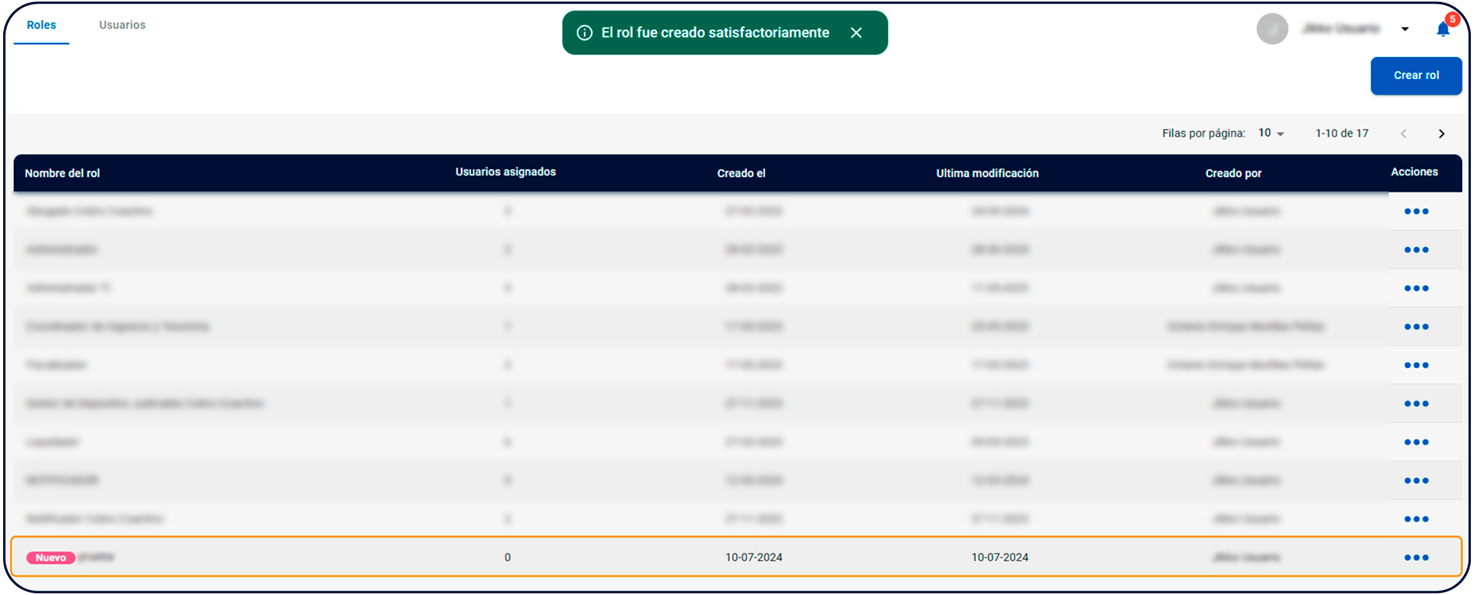Open the rows per page dropdown

click(x=1271, y=134)
